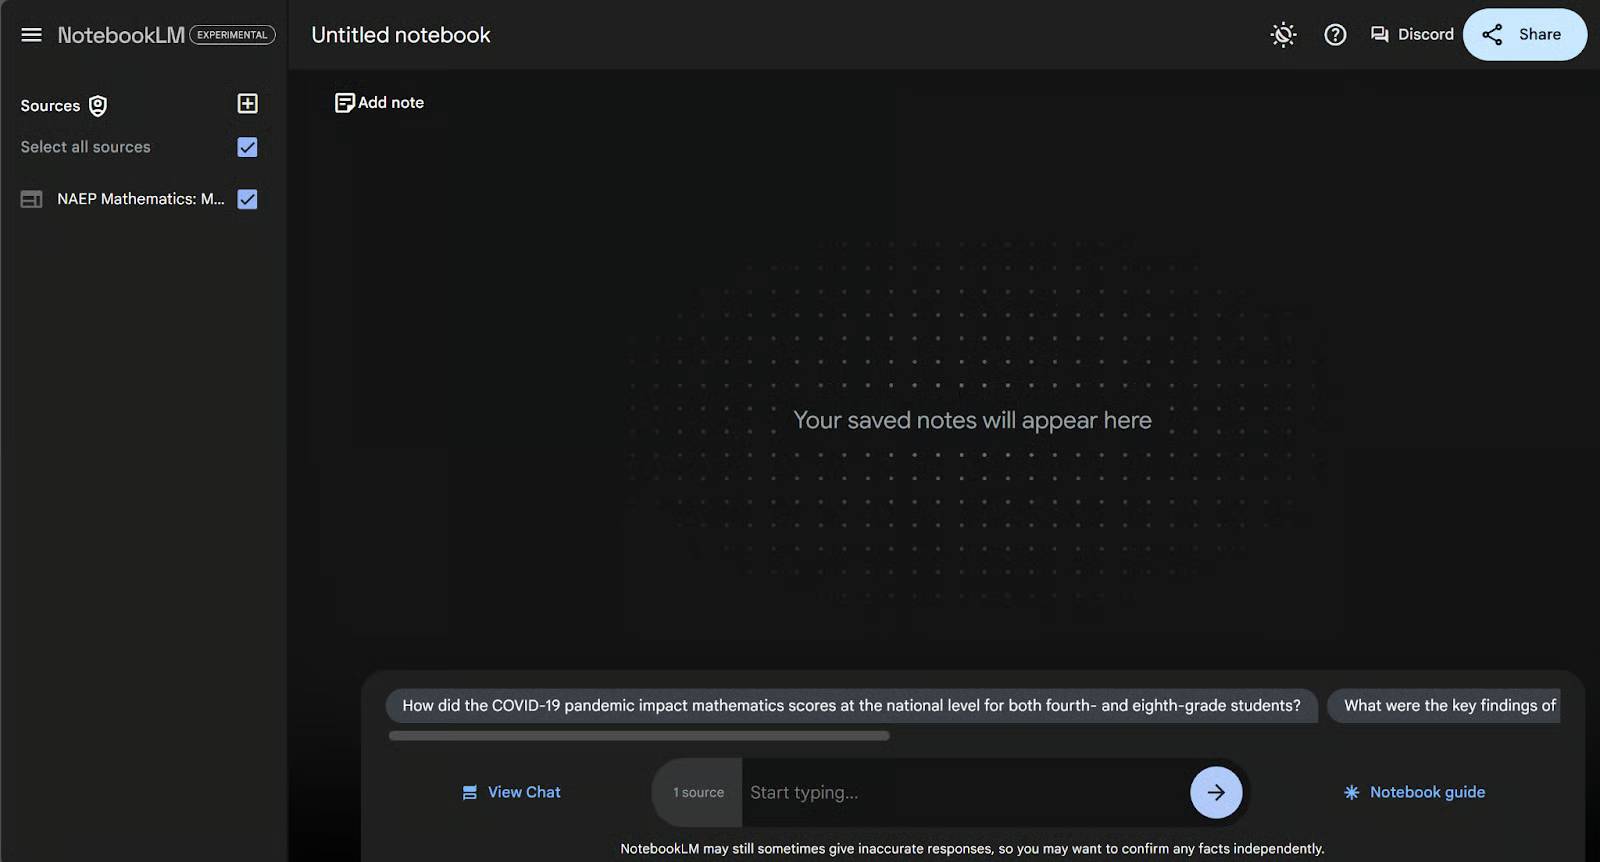Screen dimensions: 1600x862
Task: Click the sources privacy shield icon
Action: pos(98,106)
